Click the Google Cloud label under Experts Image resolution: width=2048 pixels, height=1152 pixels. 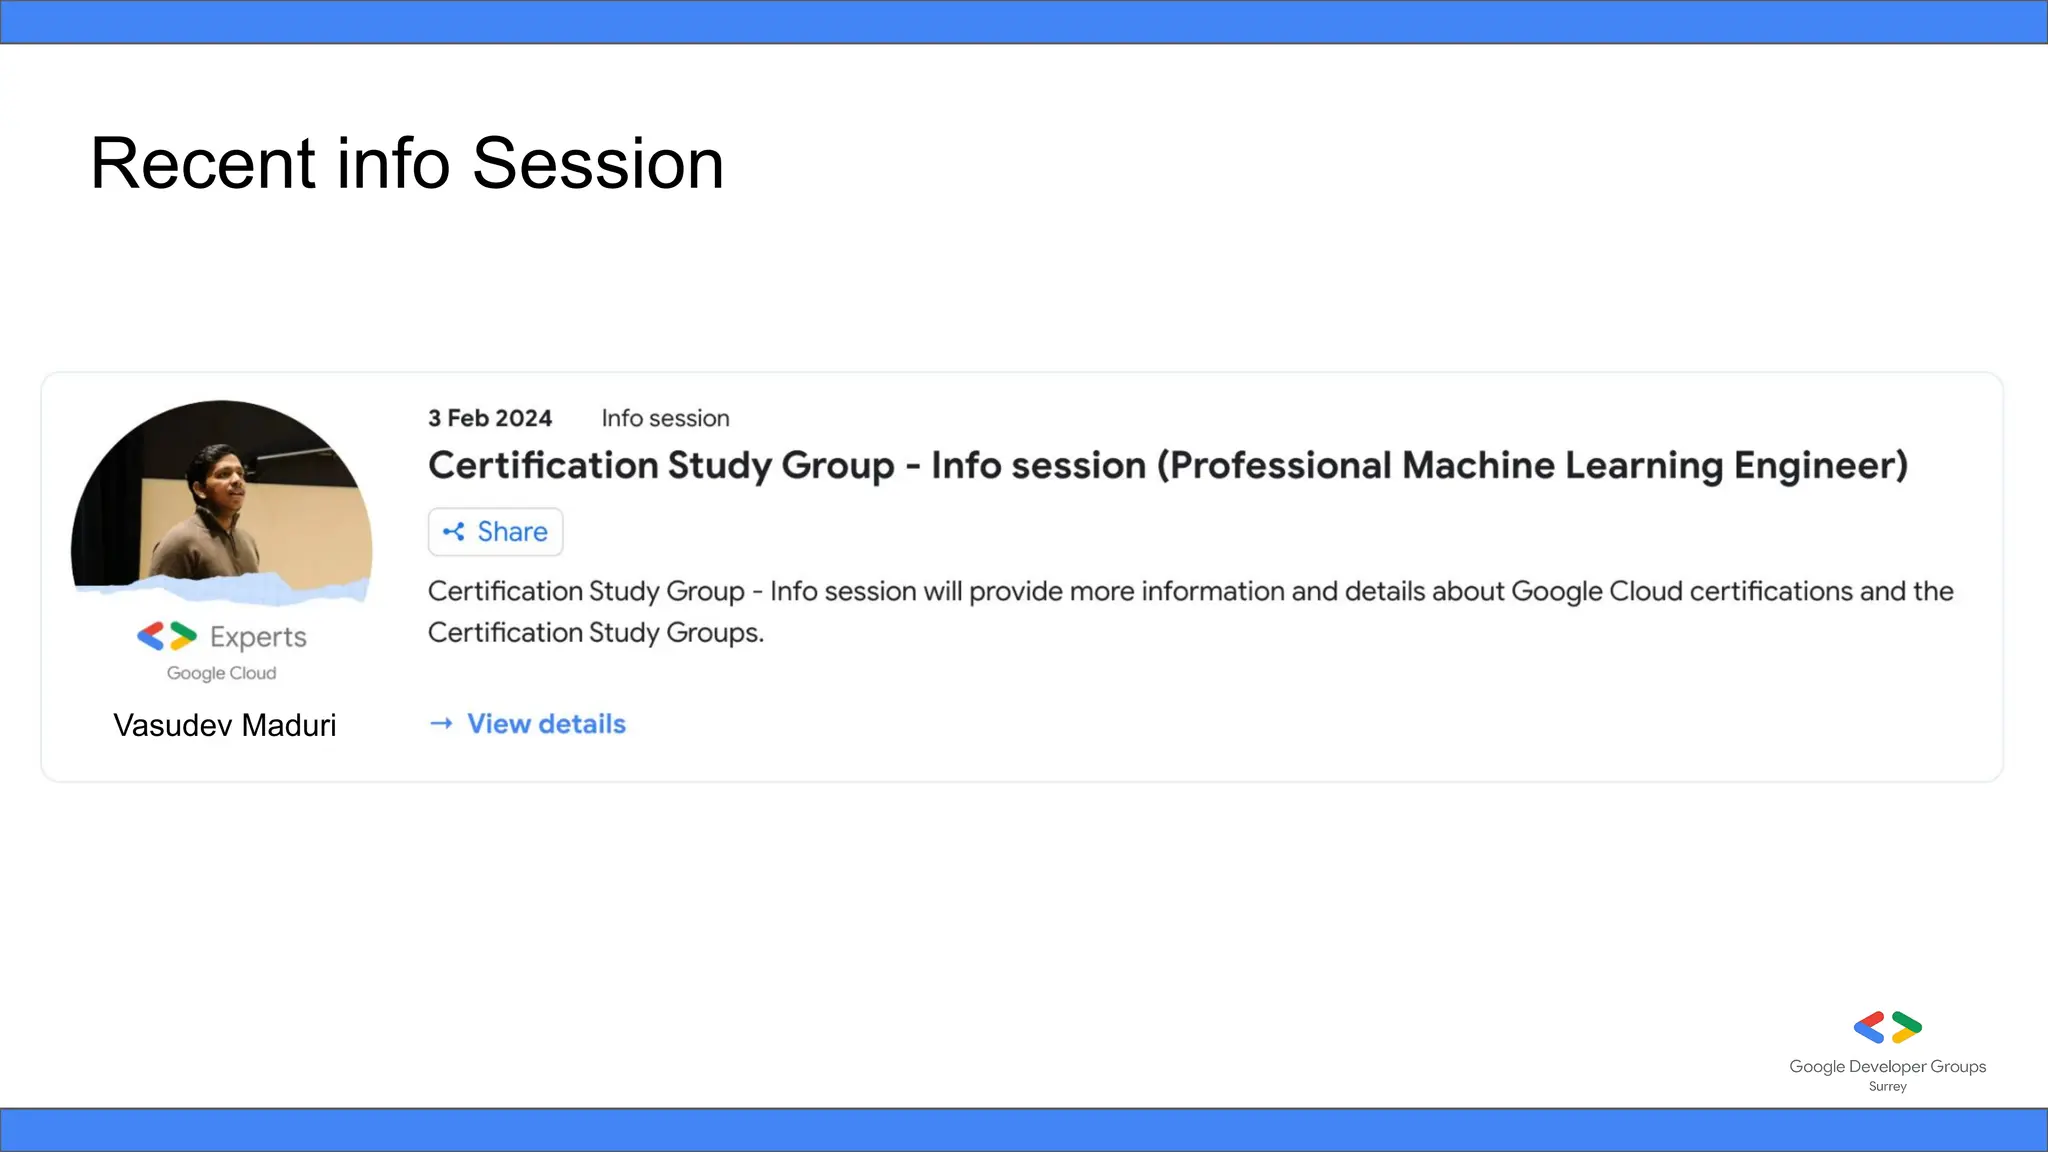pyautogui.click(x=221, y=673)
